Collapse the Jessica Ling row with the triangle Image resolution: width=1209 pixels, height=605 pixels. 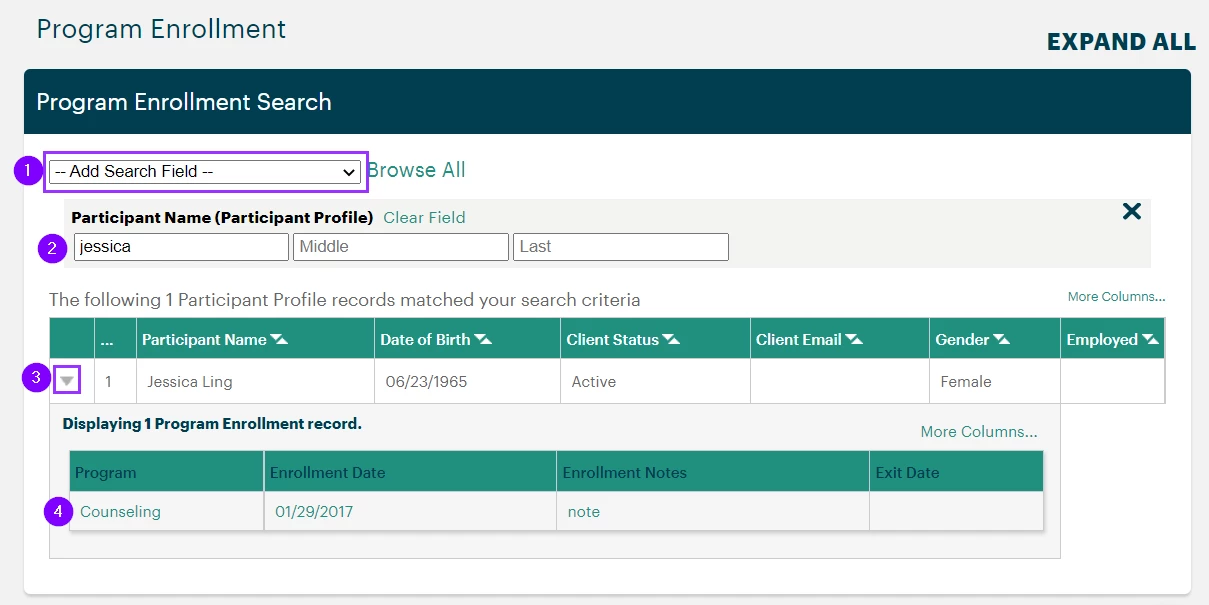coord(66,380)
